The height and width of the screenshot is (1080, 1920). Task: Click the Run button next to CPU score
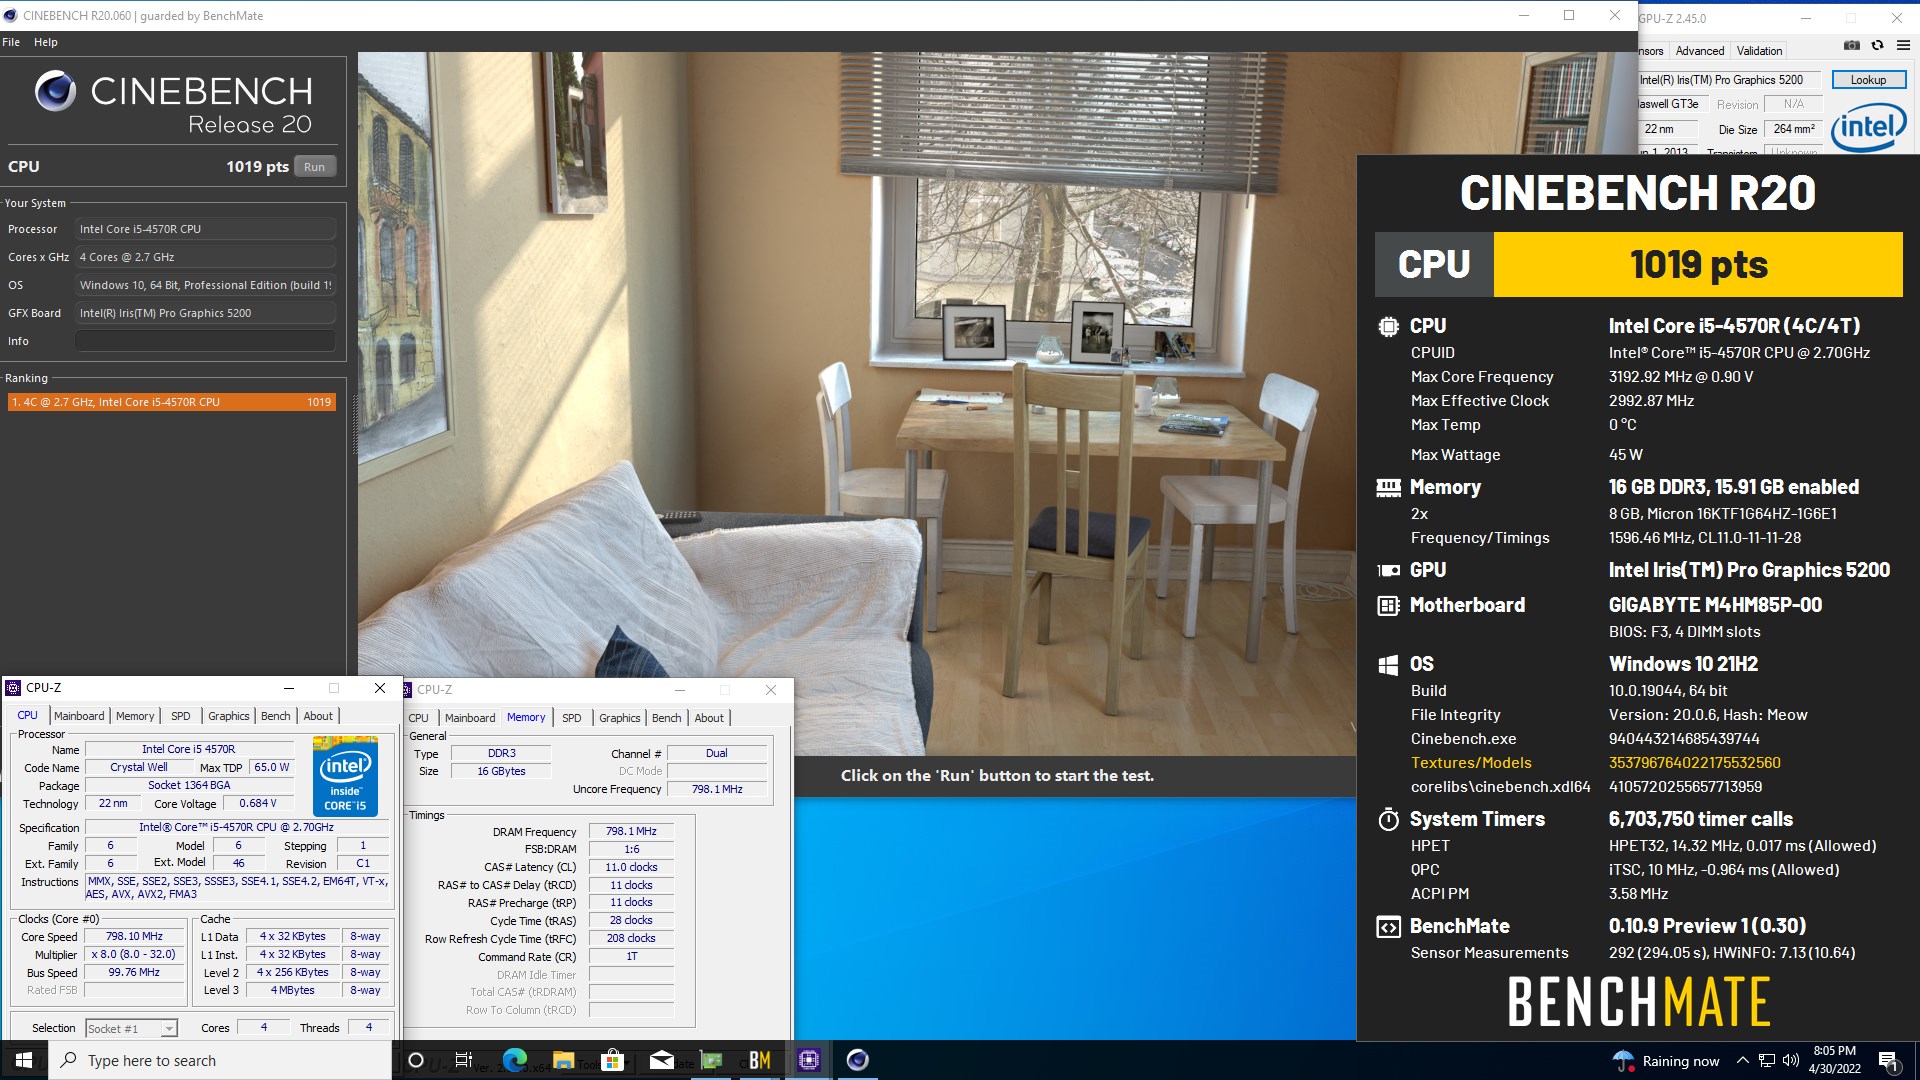pyautogui.click(x=314, y=167)
